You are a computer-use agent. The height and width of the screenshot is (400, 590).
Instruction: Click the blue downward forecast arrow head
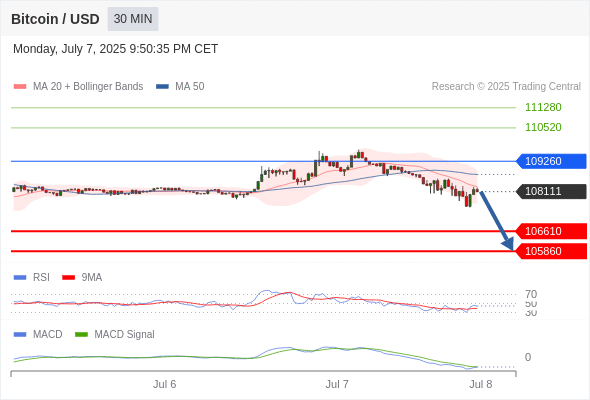[508, 244]
